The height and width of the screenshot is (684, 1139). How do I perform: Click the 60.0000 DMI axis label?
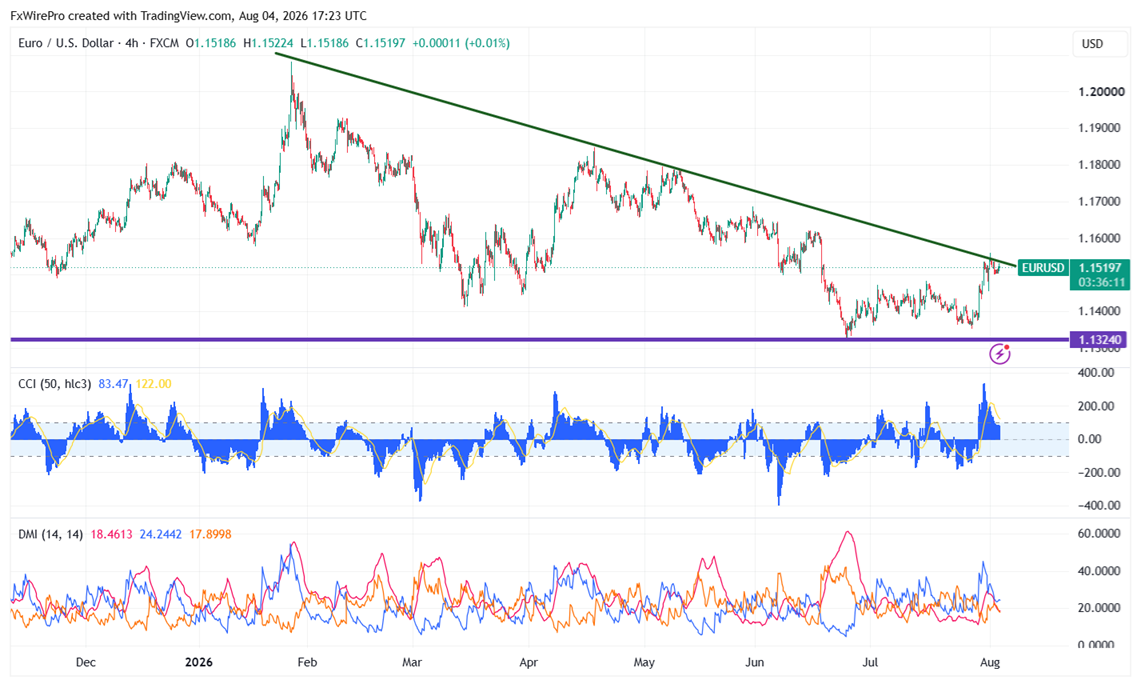[1100, 534]
